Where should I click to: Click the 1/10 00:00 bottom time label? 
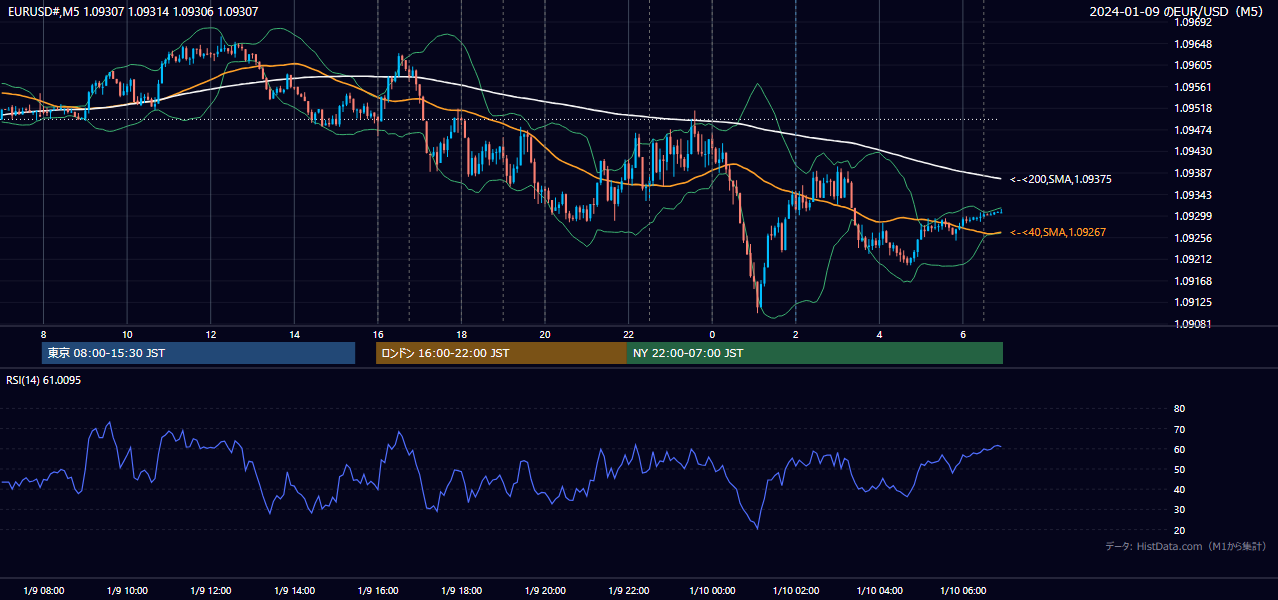pyautogui.click(x=712, y=590)
